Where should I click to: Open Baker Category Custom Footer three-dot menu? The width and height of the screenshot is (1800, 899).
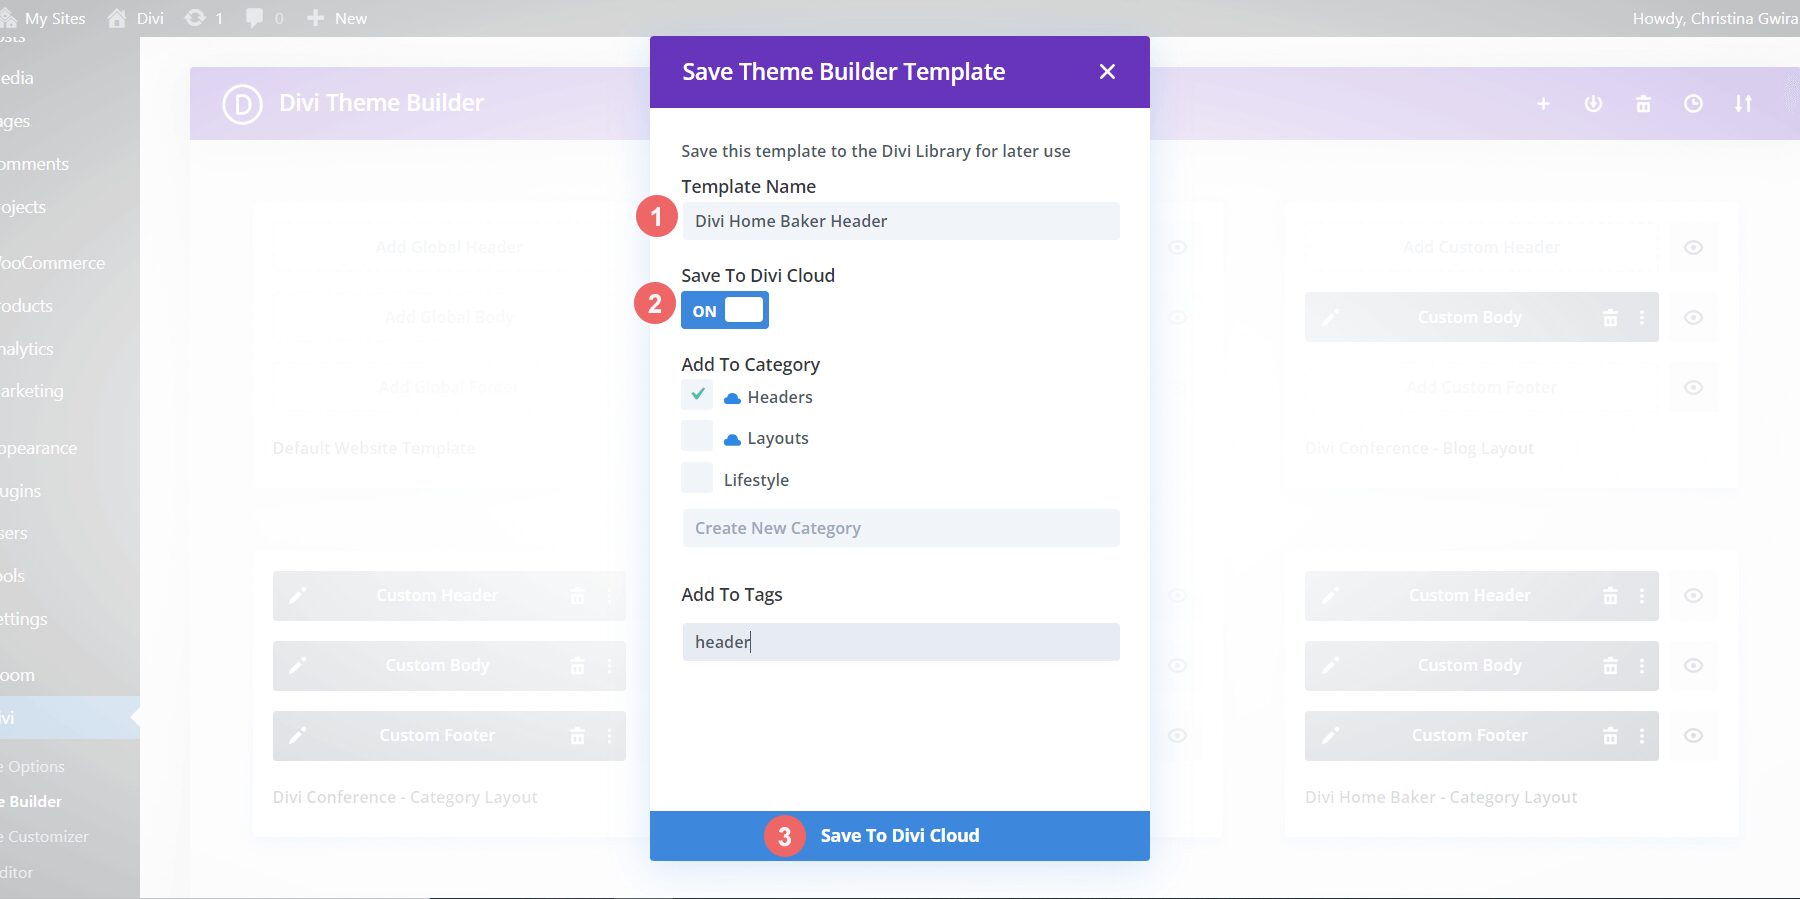click(x=1641, y=735)
